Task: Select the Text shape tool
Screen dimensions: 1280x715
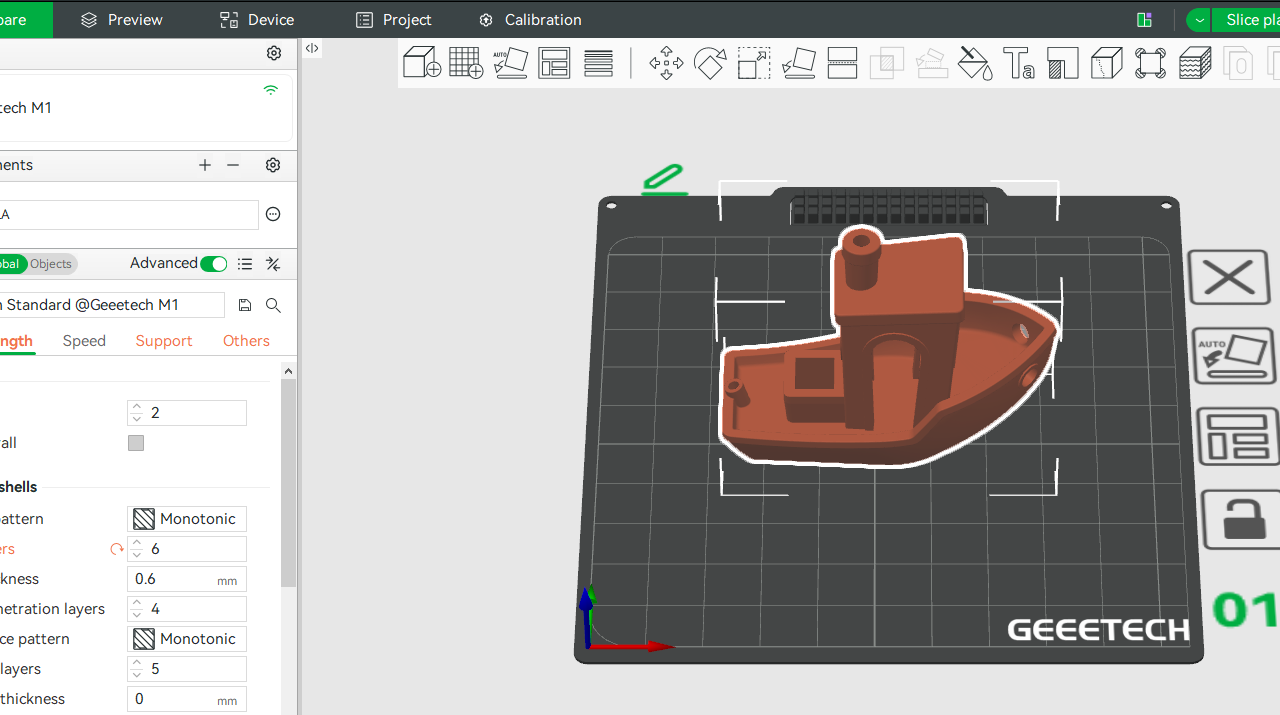Action: (1019, 63)
